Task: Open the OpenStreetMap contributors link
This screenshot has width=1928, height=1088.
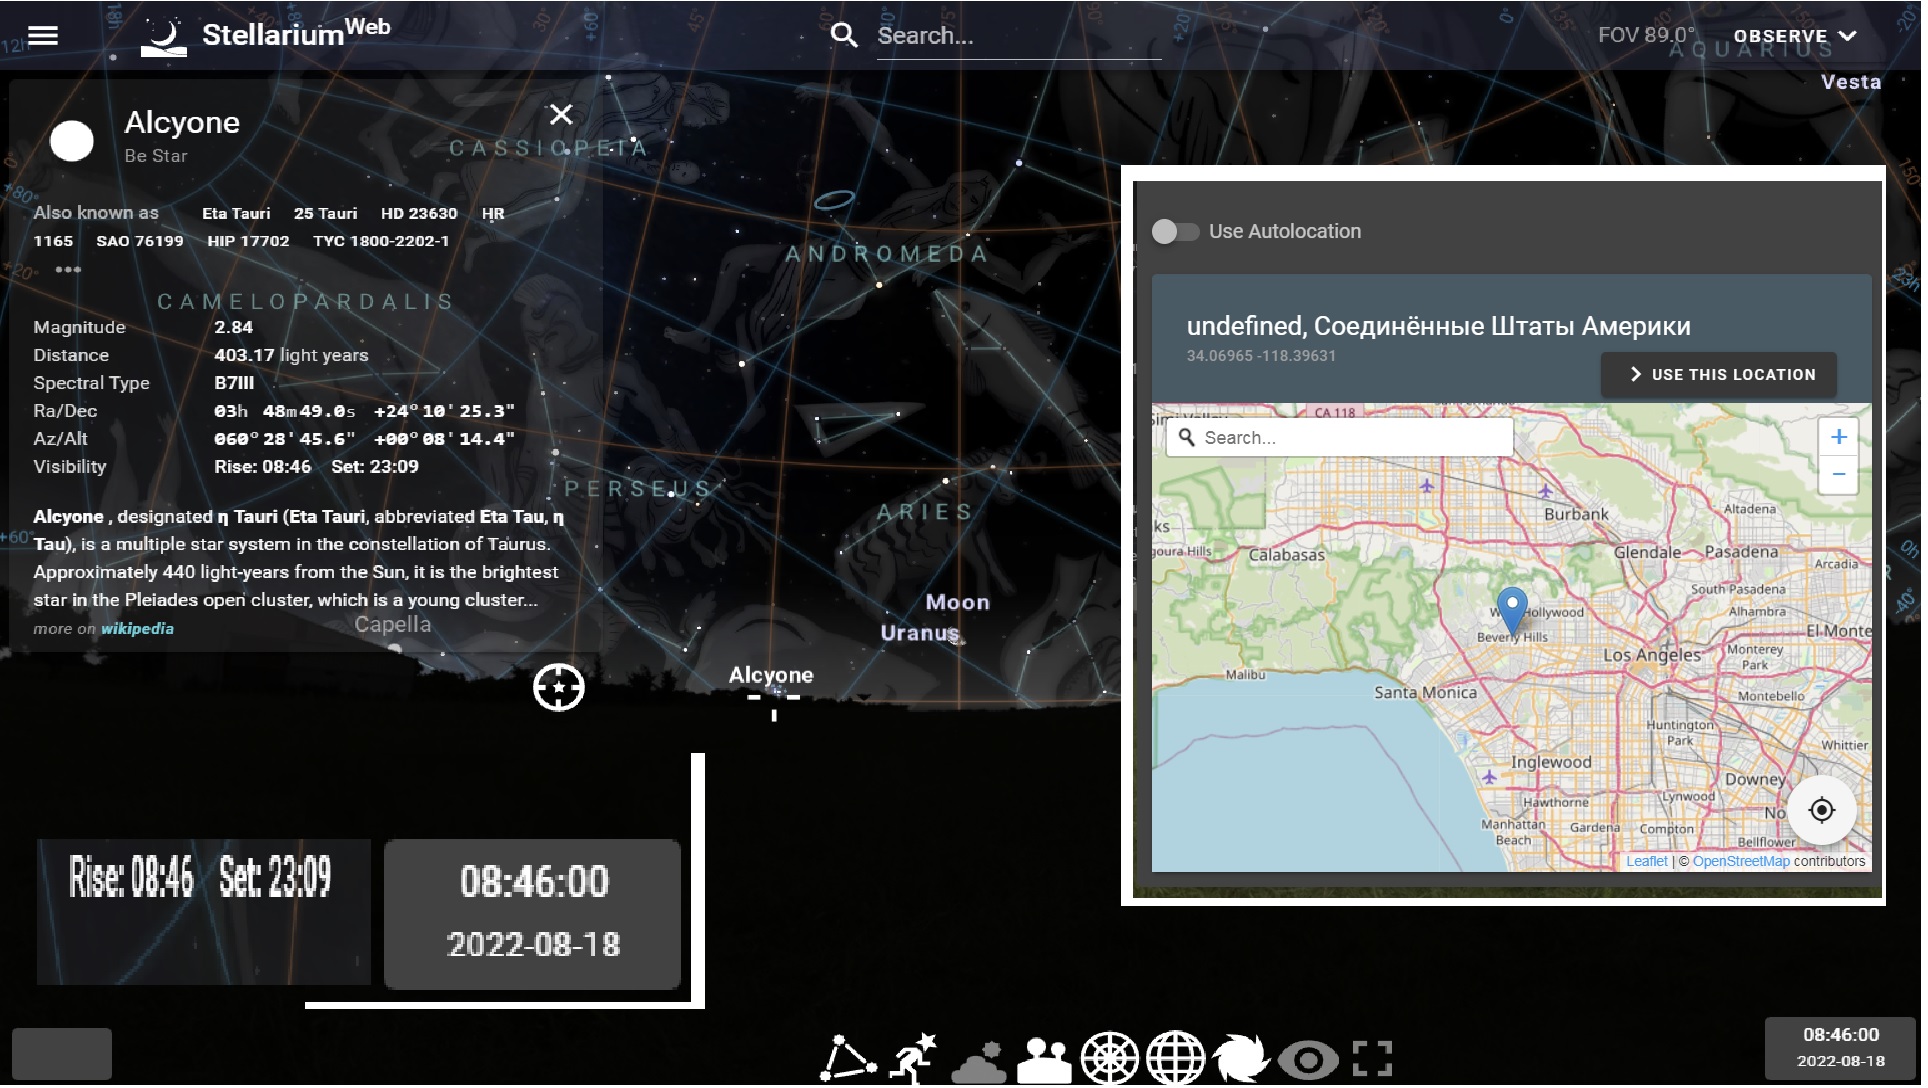Action: (x=1740, y=862)
